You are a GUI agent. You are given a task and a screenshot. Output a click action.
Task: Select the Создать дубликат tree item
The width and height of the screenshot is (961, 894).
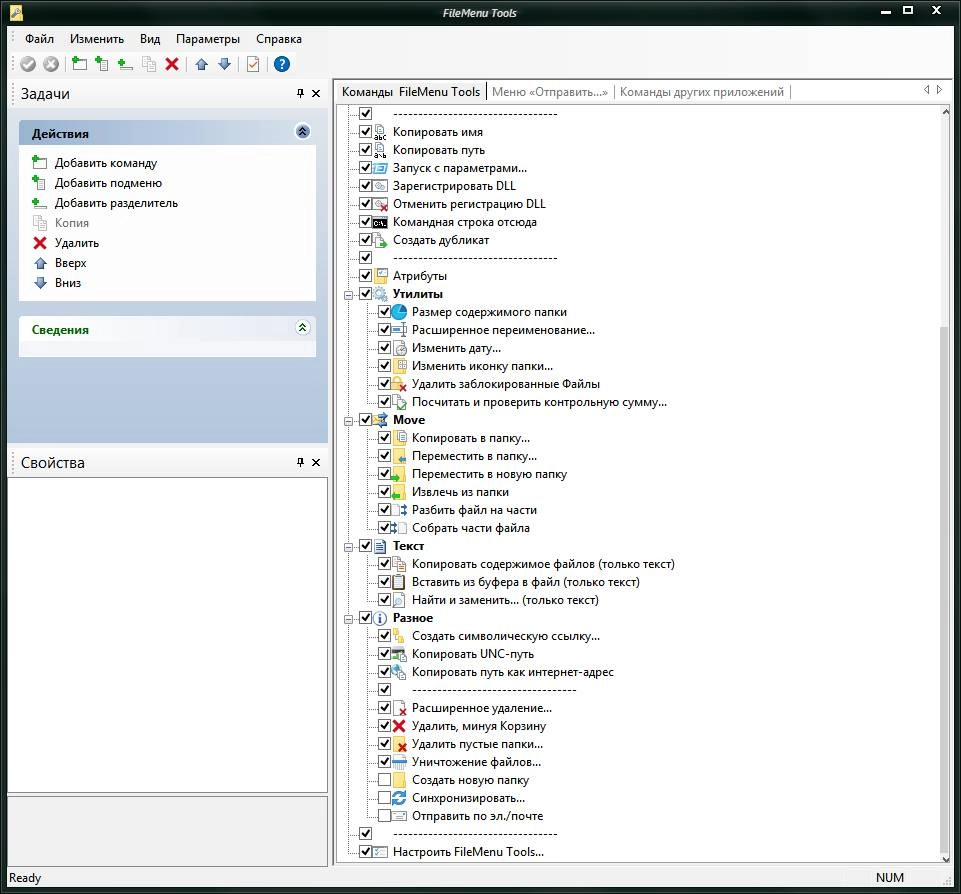tap(441, 240)
